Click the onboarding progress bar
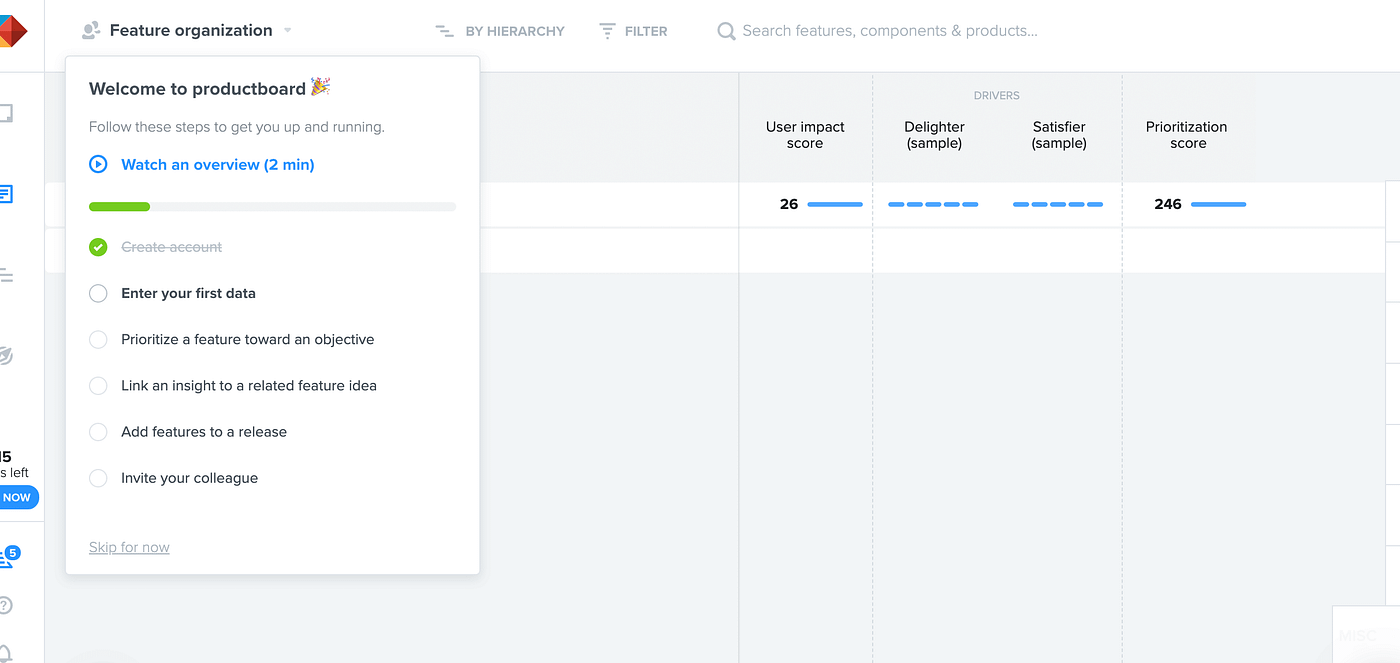Viewport: 1400px width, 663px height. (x=272, y=207)
